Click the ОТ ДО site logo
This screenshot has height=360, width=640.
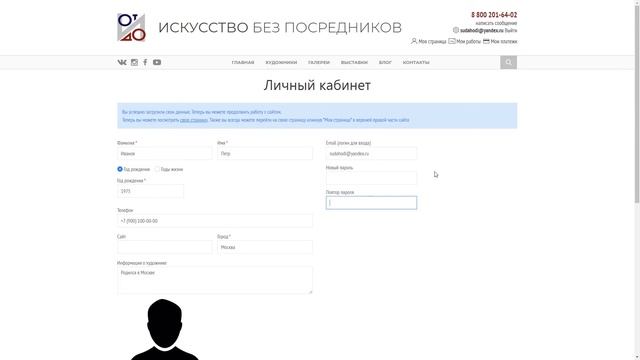point(131,27)
